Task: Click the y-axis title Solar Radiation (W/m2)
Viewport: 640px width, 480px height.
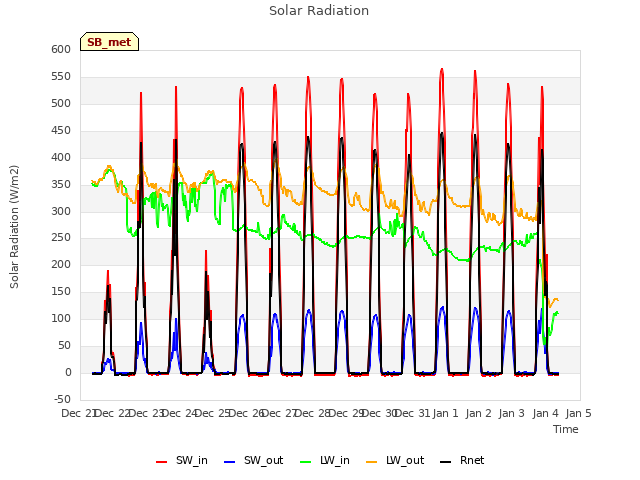Action: 14,227
